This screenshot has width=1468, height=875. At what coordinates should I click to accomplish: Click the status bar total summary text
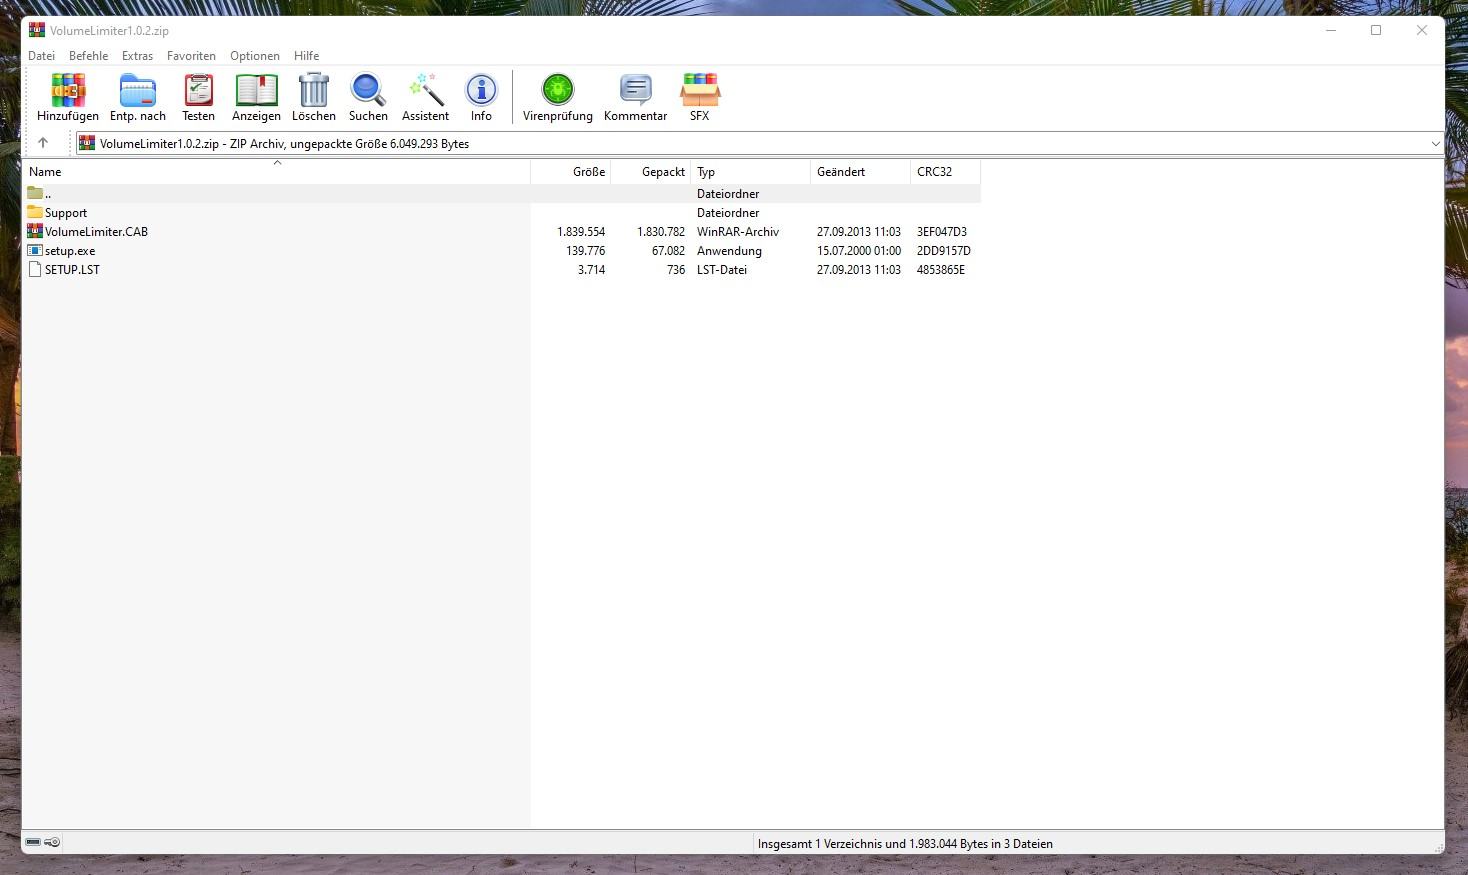(905, 844)
